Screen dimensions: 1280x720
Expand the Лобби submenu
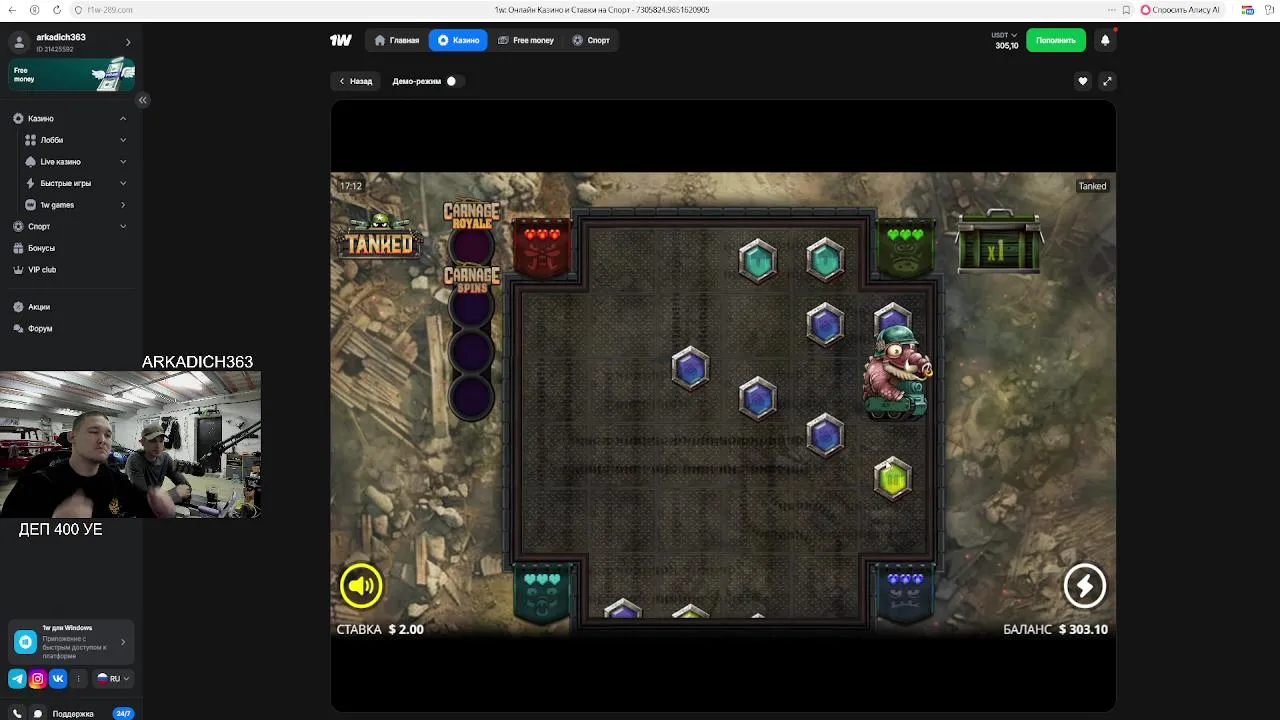point(123,140)
